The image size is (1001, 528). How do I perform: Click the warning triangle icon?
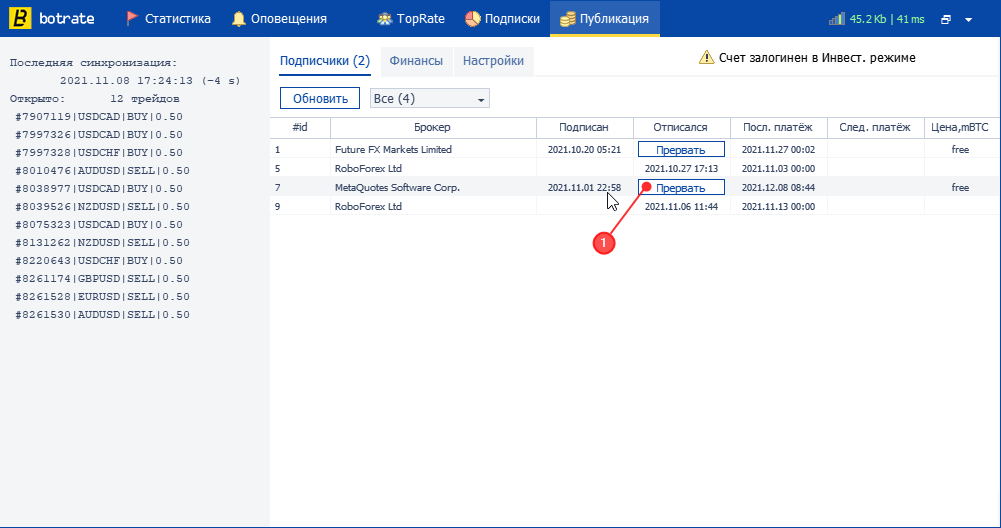point(707,57)
